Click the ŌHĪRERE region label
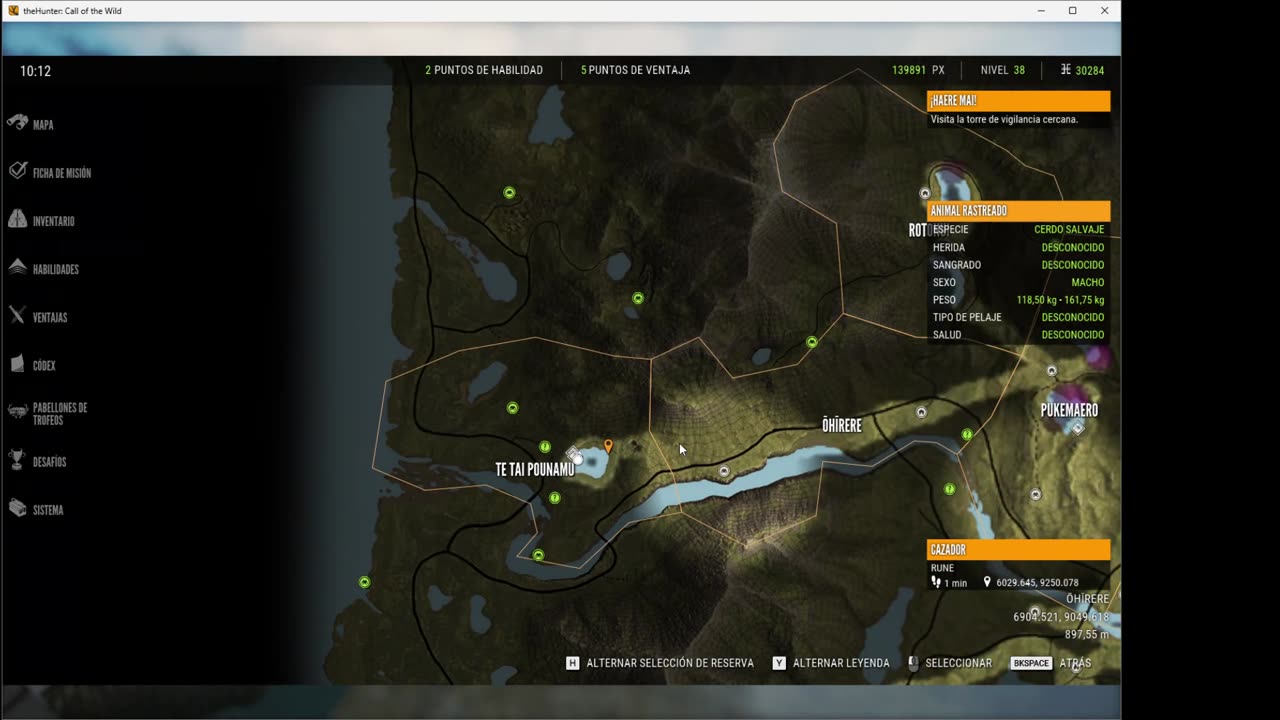This screenshot has width=1280, height=720. pos(841,425)
